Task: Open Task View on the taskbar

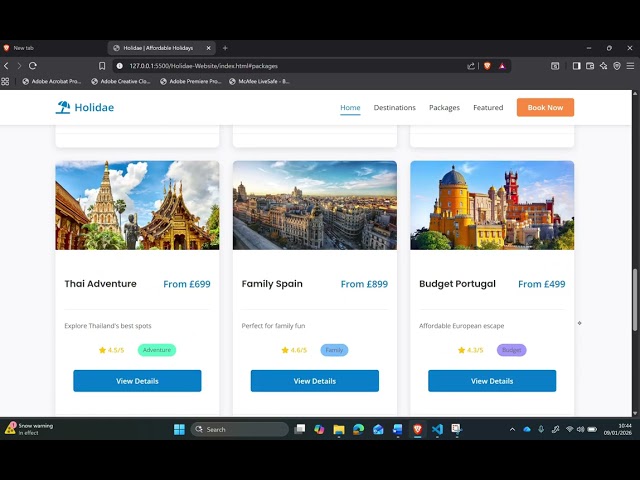Action: (x=300, y=429)
